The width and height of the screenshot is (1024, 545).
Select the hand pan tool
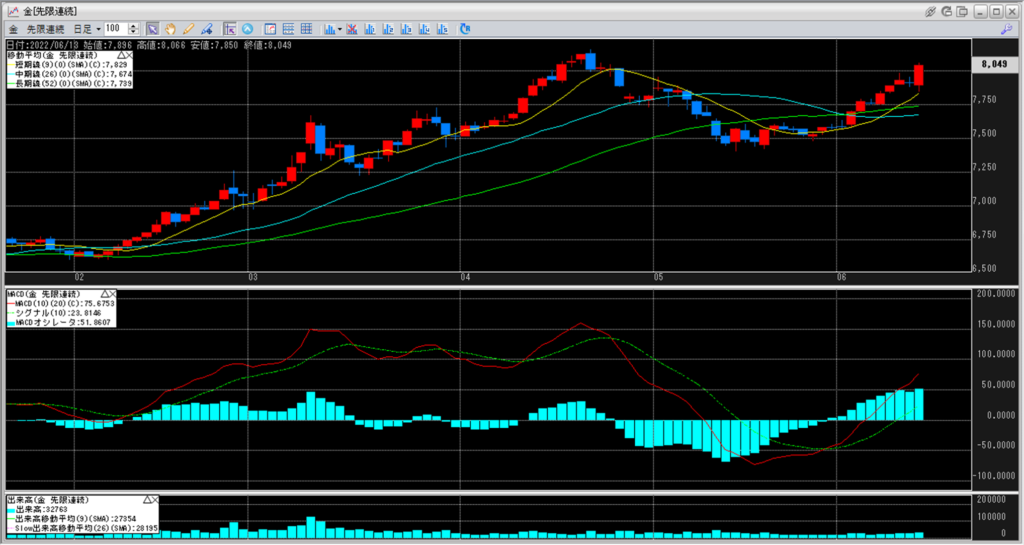pos(169,29)
